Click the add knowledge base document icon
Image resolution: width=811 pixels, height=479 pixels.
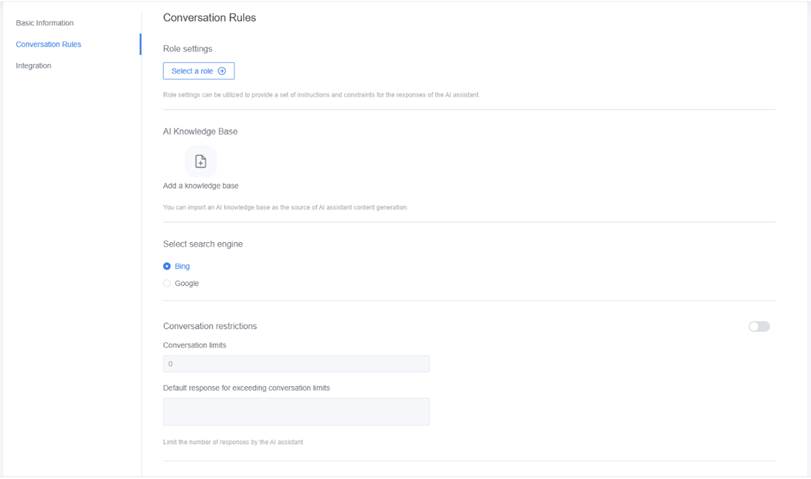pos(200,161)
